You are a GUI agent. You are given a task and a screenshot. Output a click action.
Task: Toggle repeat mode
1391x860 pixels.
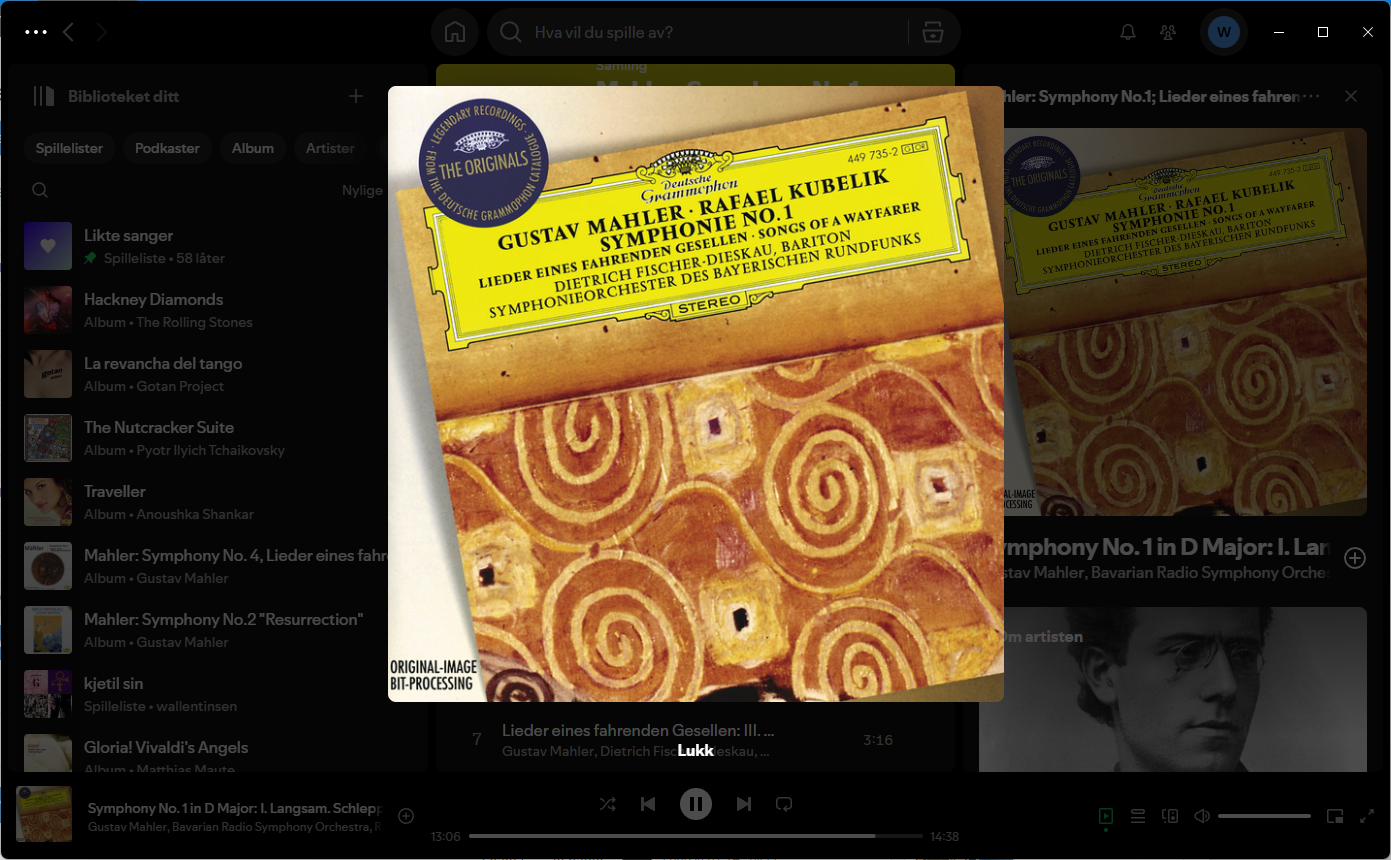coord(784,804)
